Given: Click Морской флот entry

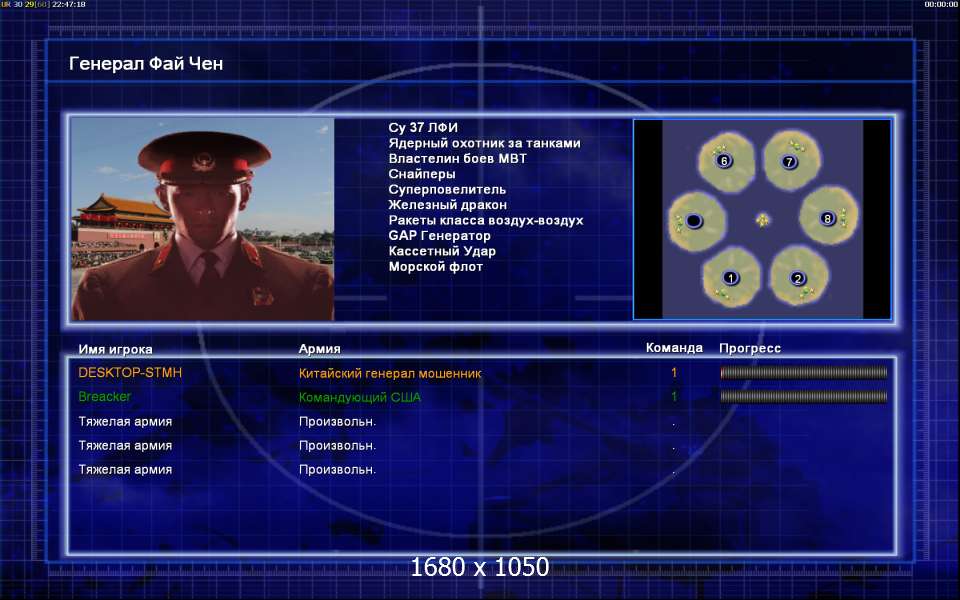Looking at the screenshot, I should [435, 266].
